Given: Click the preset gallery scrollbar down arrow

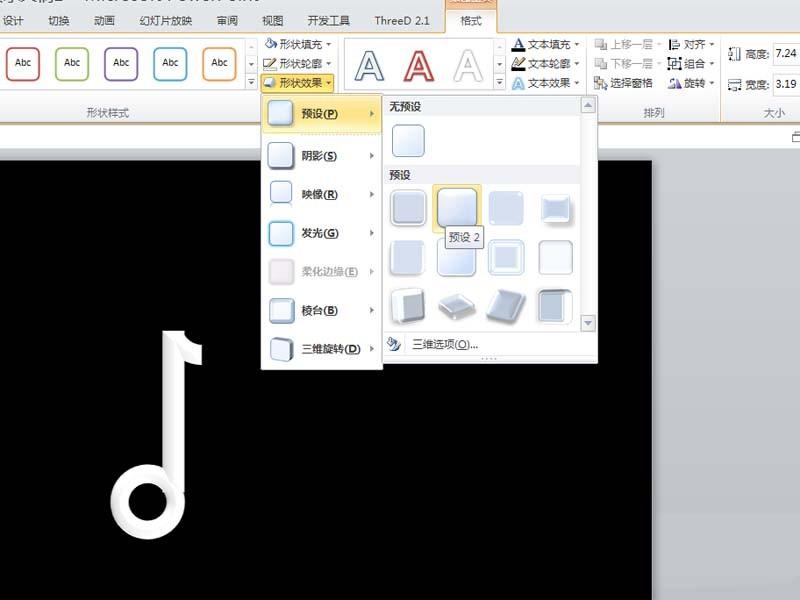Looking at the screenshot, I should 590,324.
